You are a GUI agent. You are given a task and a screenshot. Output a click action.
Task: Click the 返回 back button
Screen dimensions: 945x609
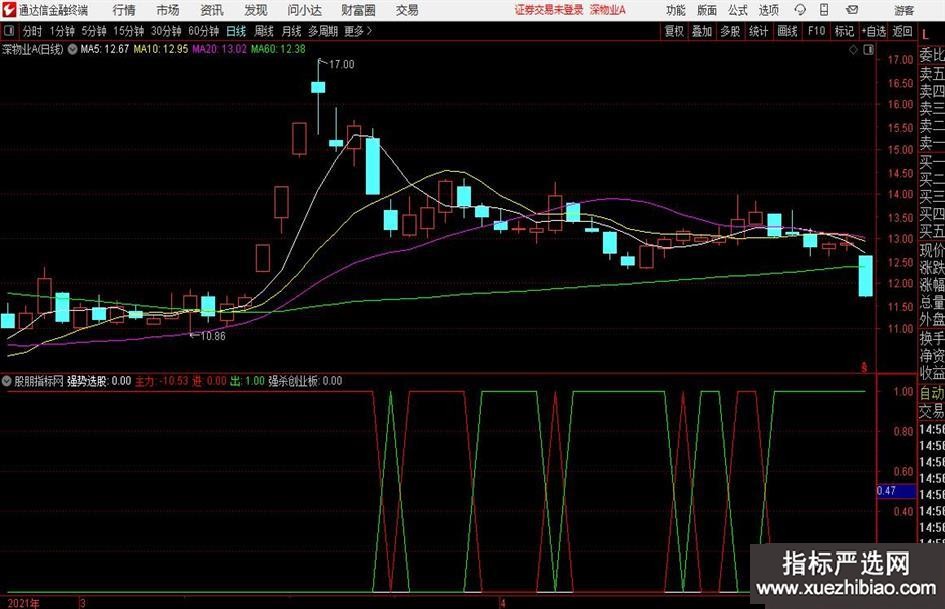902,31
